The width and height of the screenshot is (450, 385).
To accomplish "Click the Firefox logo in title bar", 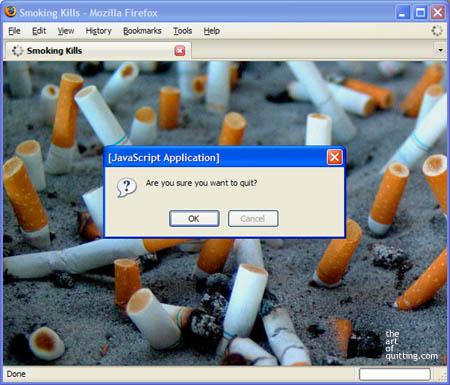I will tap(11, 12).
